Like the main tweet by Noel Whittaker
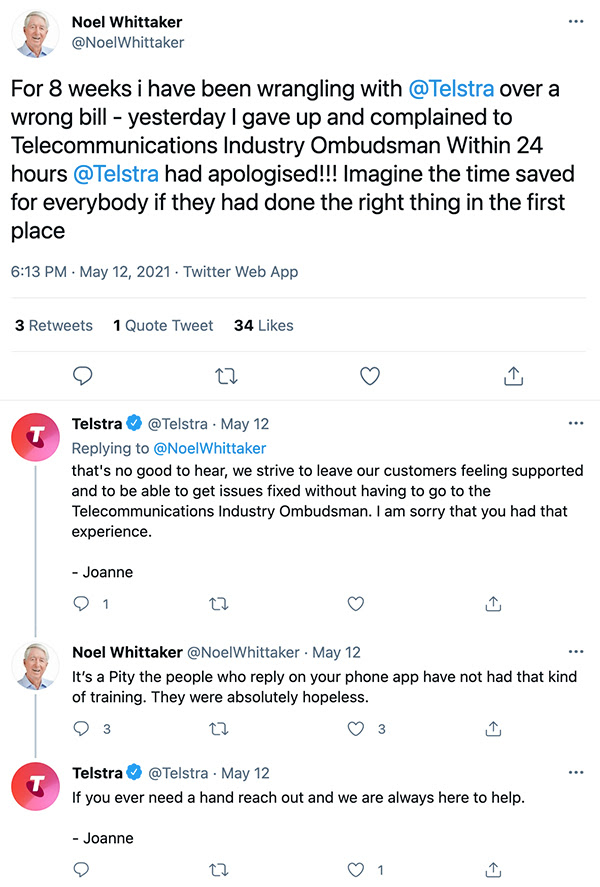 pyautogui.click(x=370, y=376)
